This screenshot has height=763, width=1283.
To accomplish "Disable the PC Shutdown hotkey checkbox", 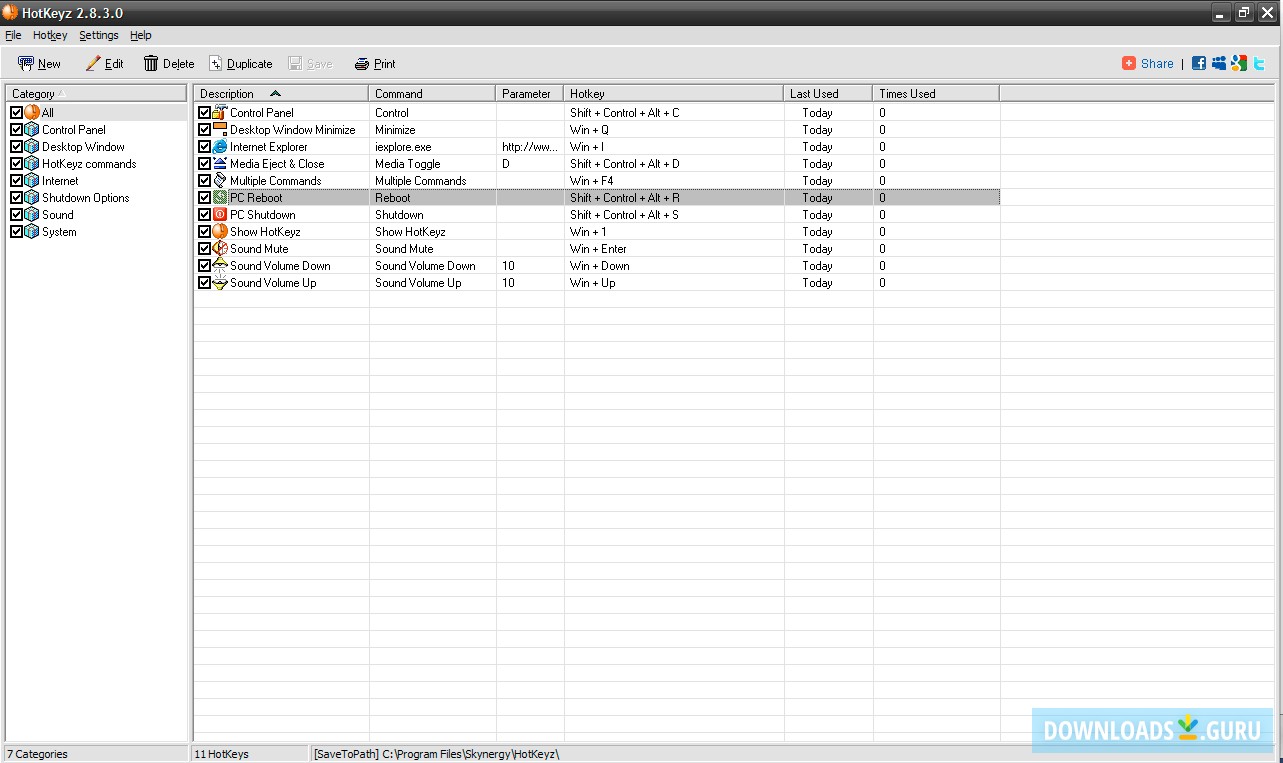I will click(x=205, y=215).
